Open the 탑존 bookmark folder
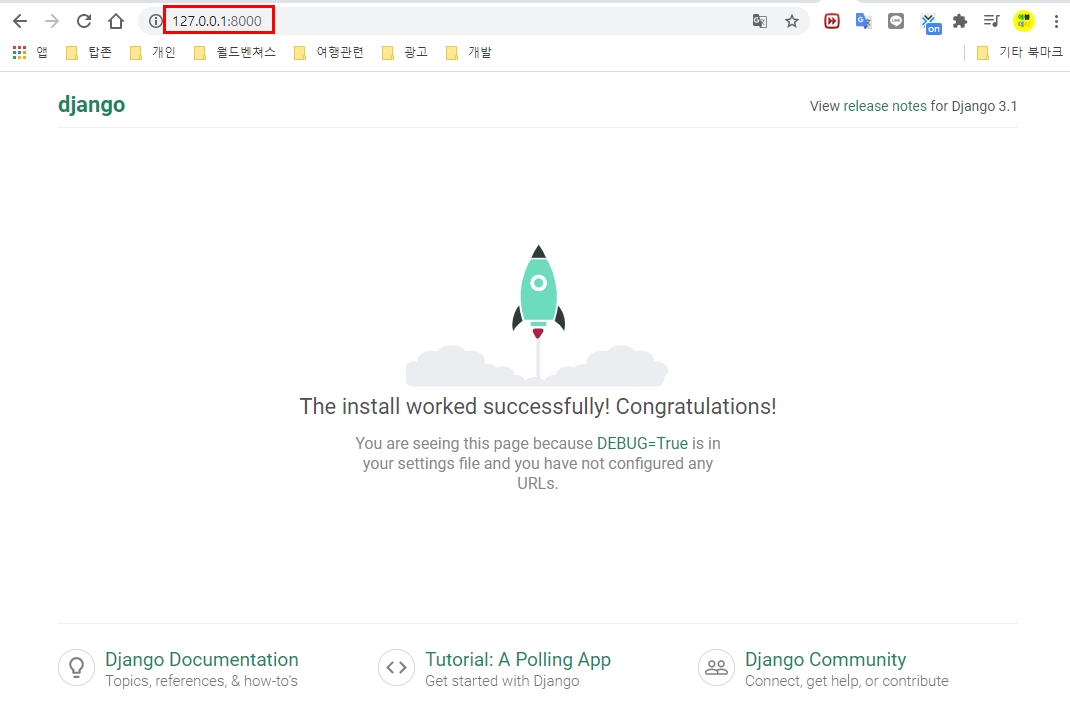1070x711 pixels. (x=89, y=53)
